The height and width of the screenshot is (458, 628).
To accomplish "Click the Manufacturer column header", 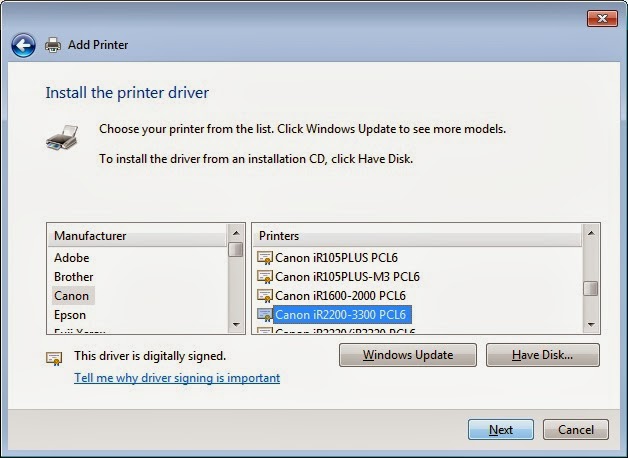I will pyautogui.click(x=137, y=236).
